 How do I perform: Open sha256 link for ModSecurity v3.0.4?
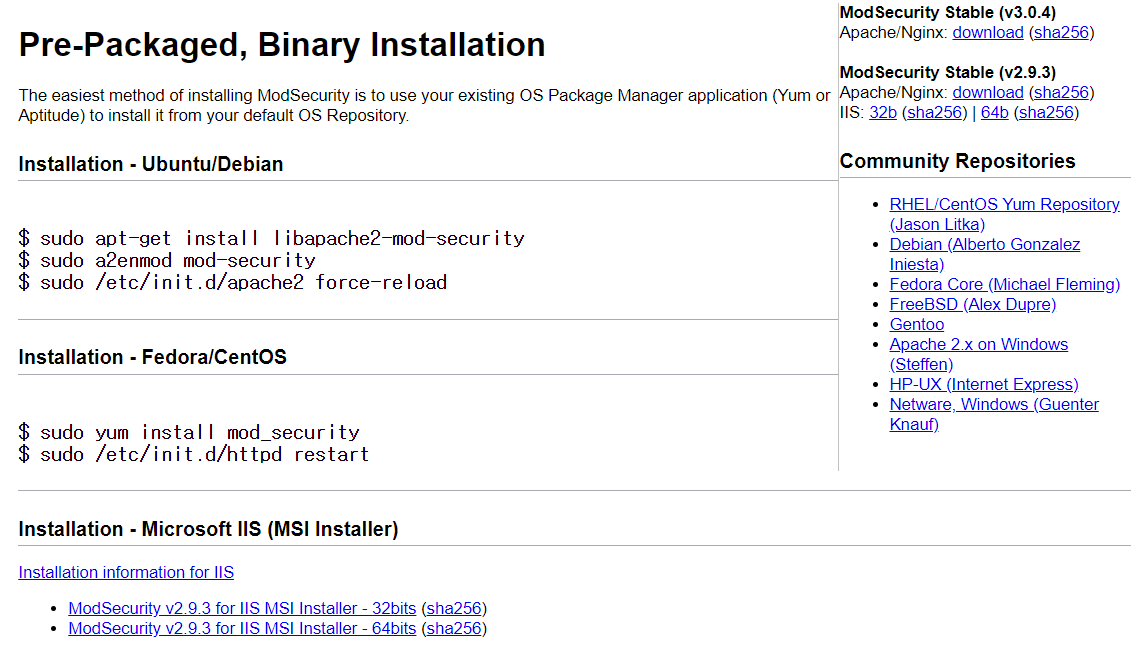coord(1061,33)
